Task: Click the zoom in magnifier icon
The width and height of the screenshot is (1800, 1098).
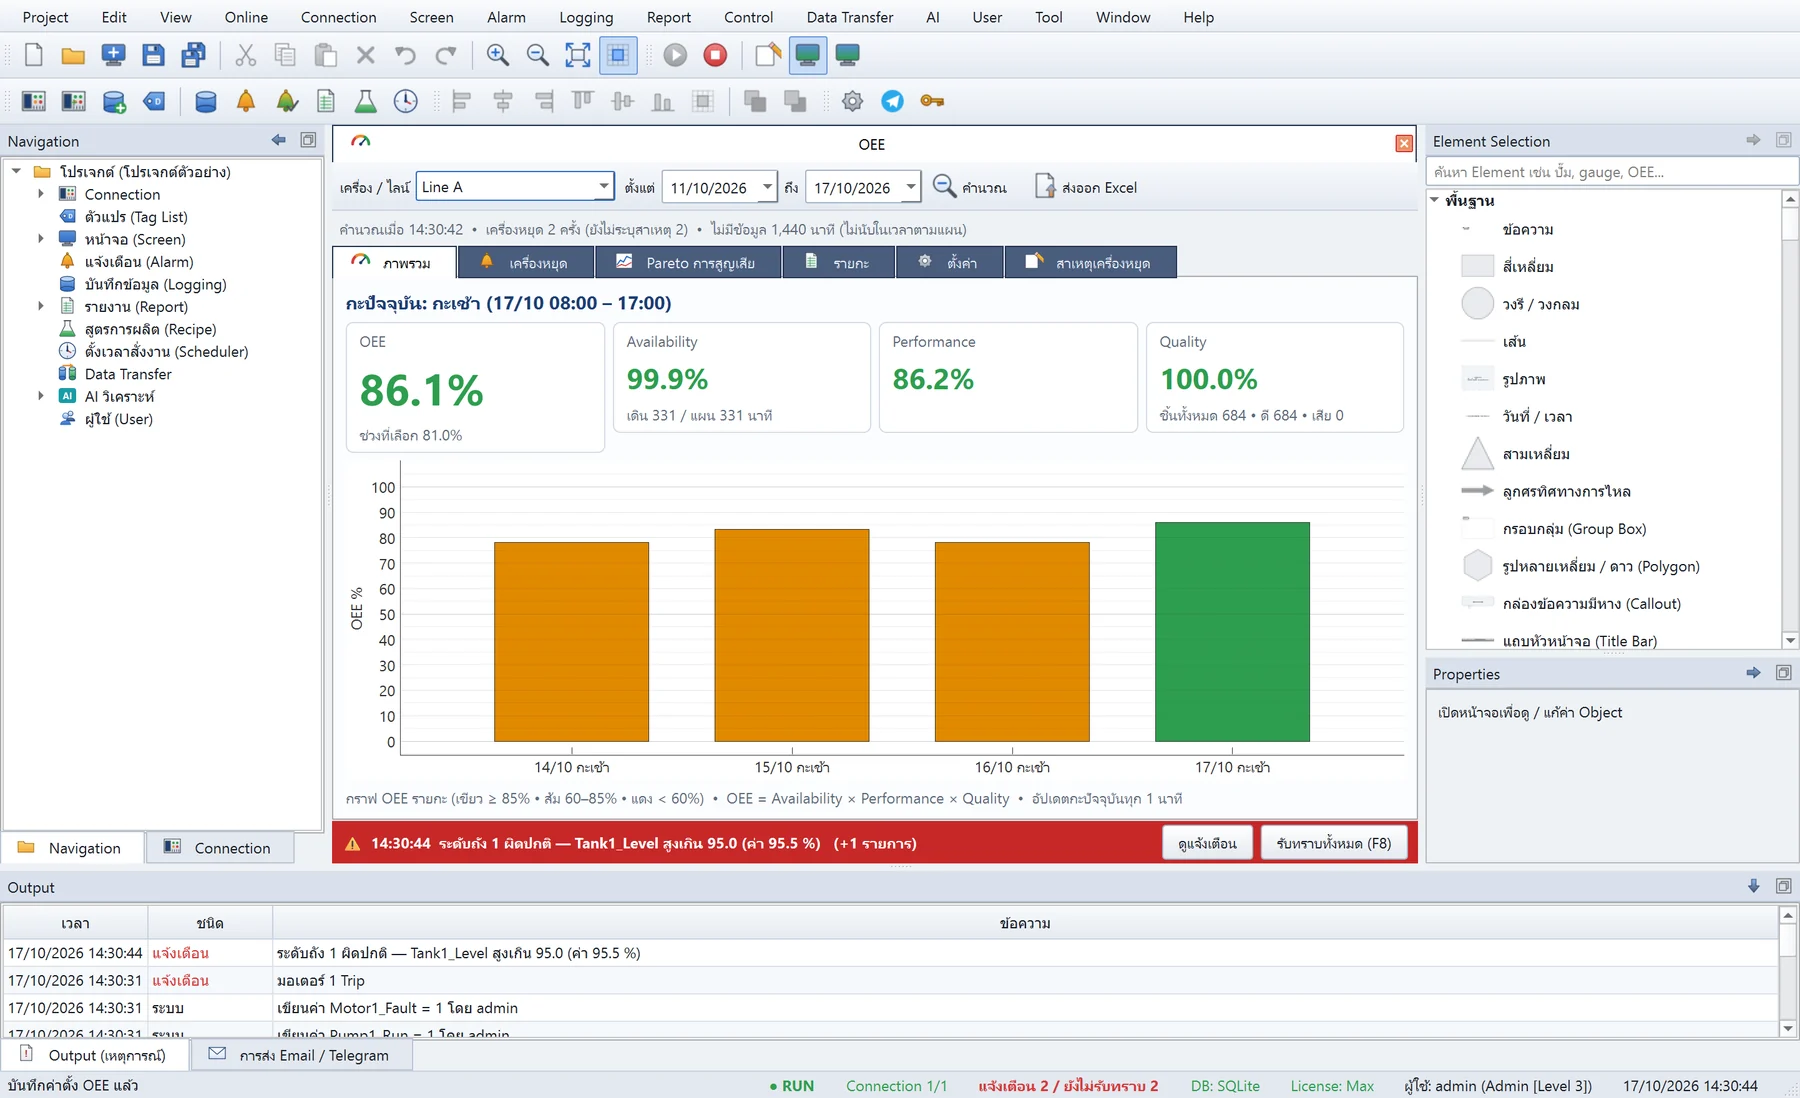Action: pyautogui.click(x=497, y=55)
